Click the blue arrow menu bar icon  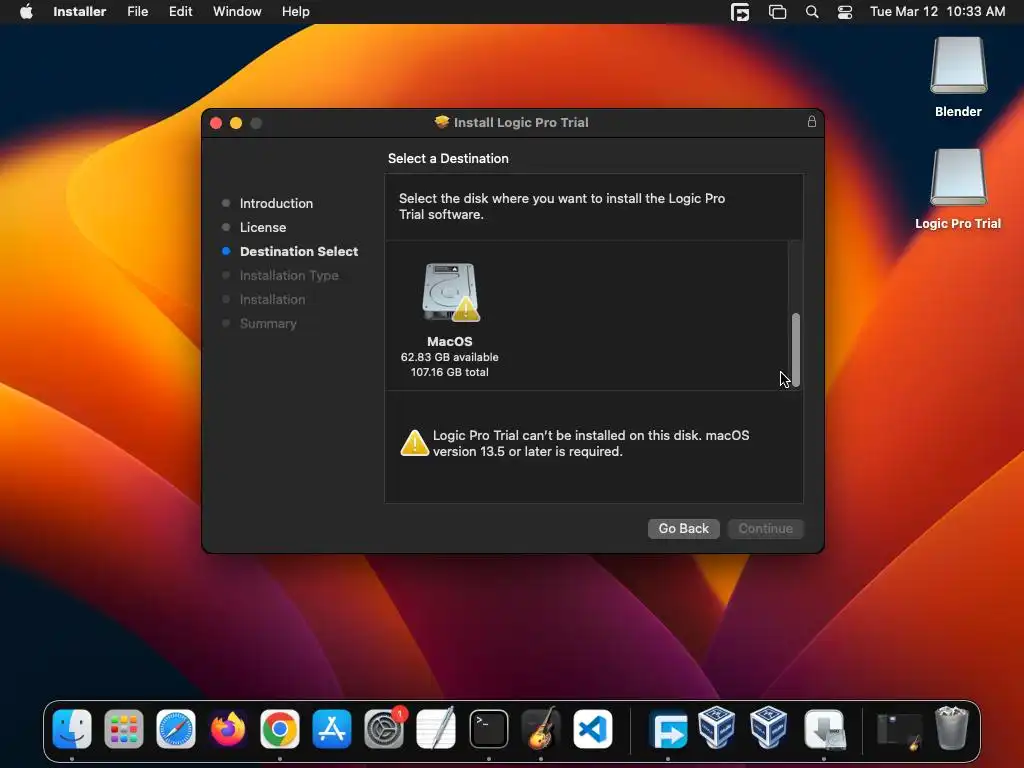click(740, 12)
